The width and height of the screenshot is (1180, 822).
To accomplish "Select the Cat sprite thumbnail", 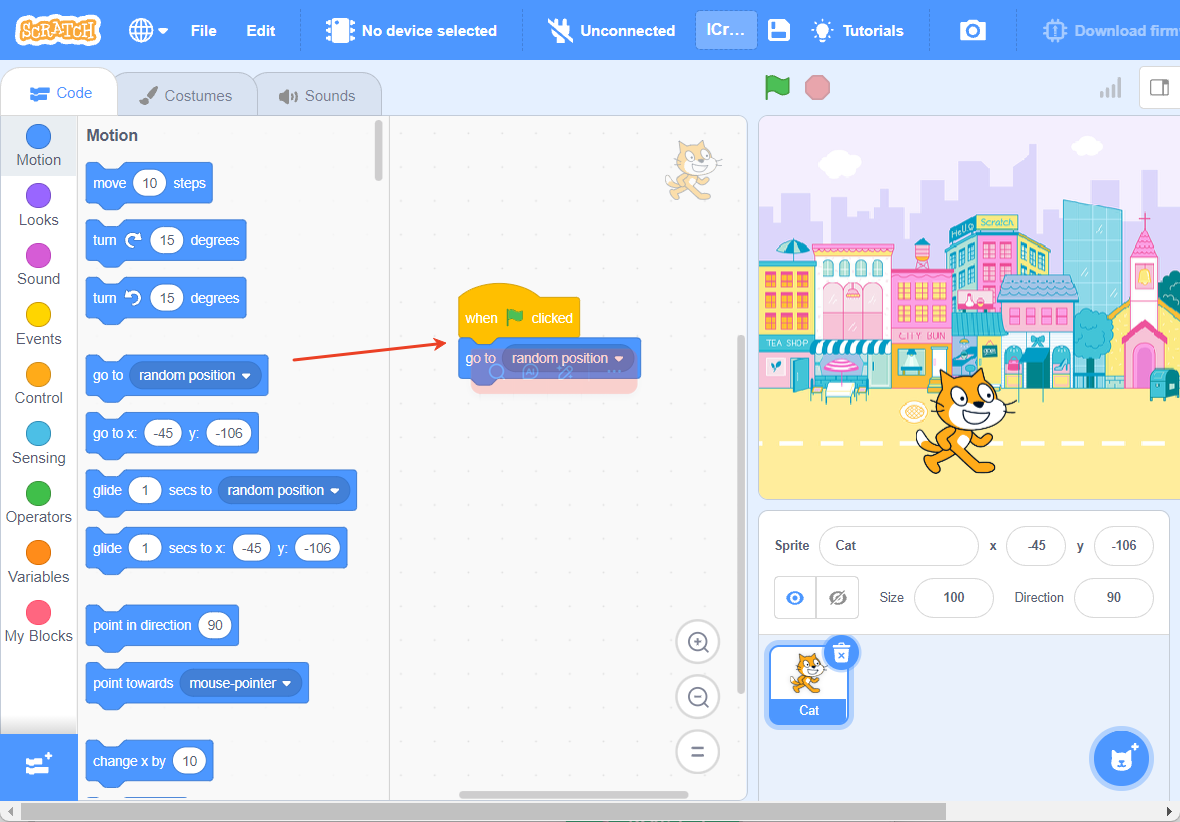I will click(x=808, y=686).
